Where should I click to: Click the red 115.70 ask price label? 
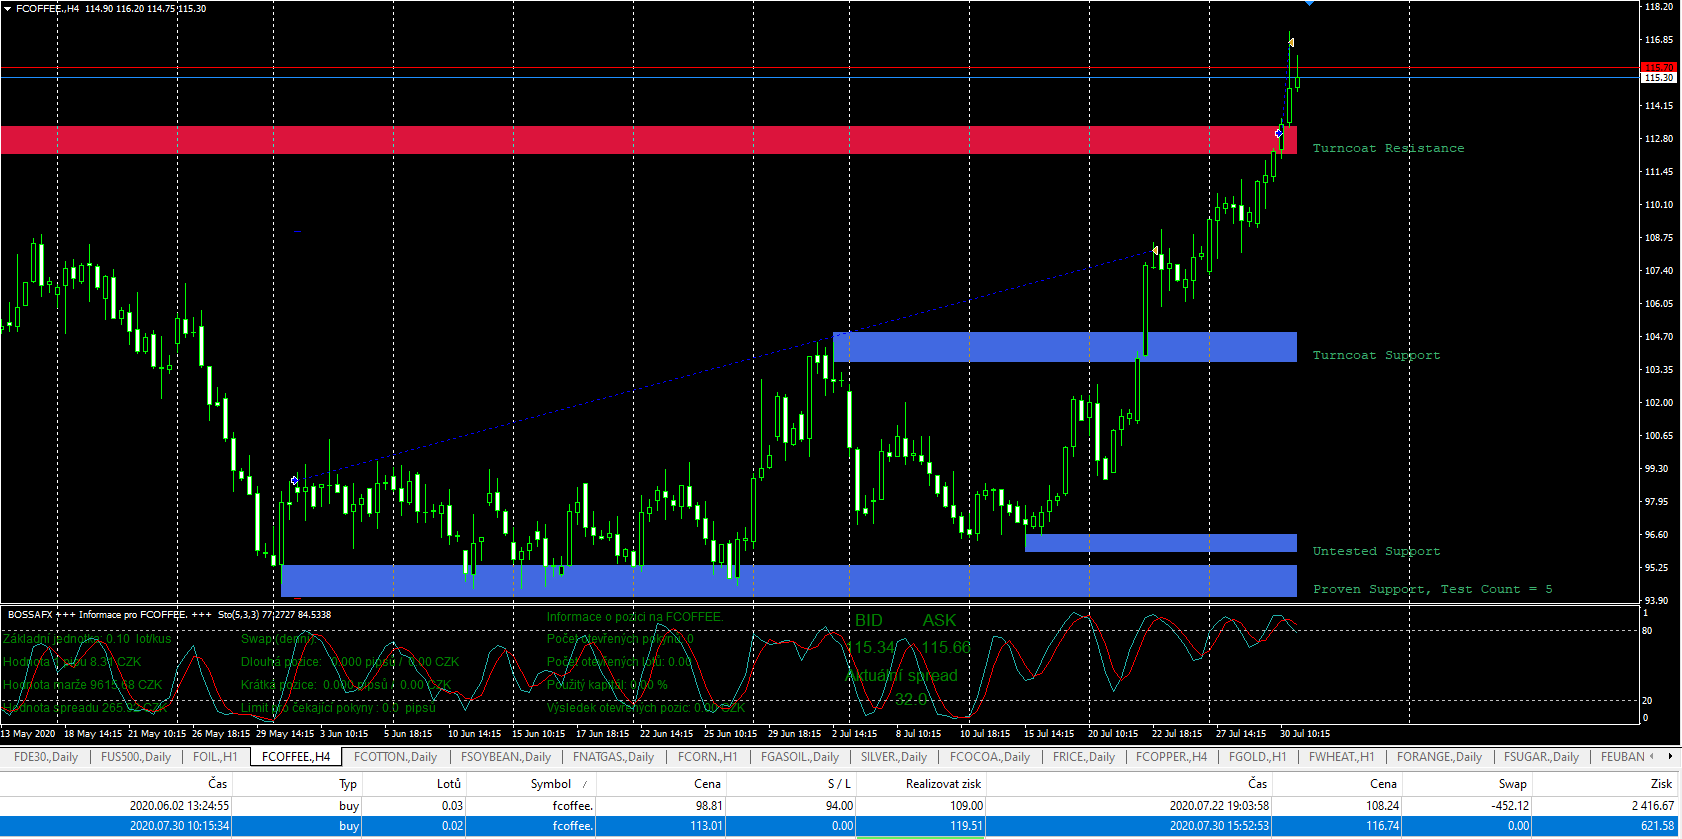click(1658, 67)
